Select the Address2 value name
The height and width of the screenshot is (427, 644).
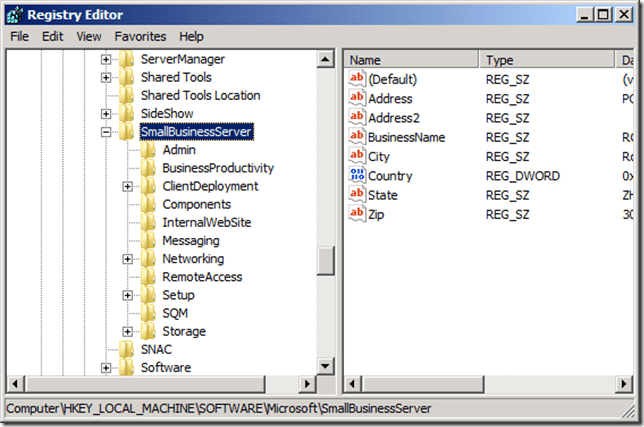tap(394, 118)
